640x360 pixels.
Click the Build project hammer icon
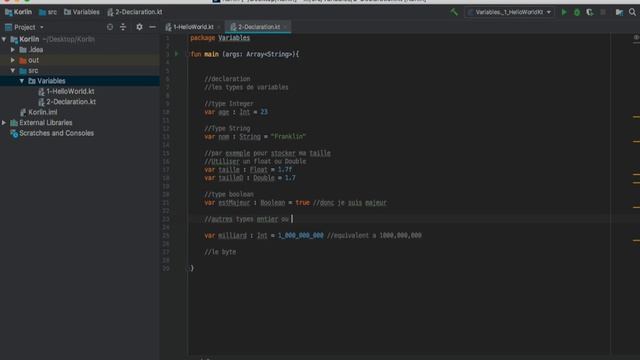(454, 12)
